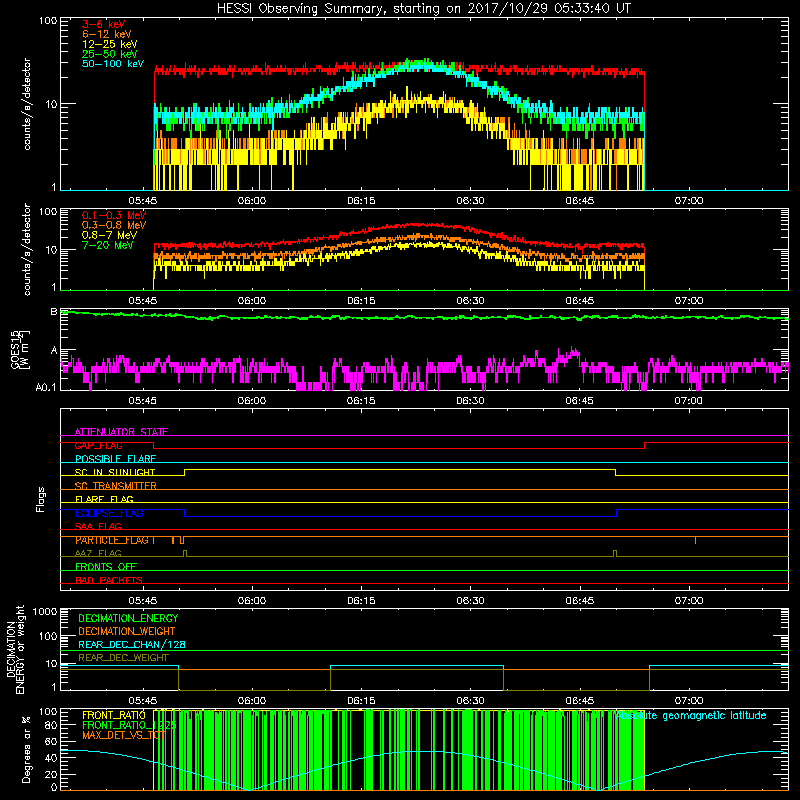Image resolution: width=800 pixels, height=800 pixels.
Task: Select the red 3-6 keV legend label
Action: tap(103, 24)
